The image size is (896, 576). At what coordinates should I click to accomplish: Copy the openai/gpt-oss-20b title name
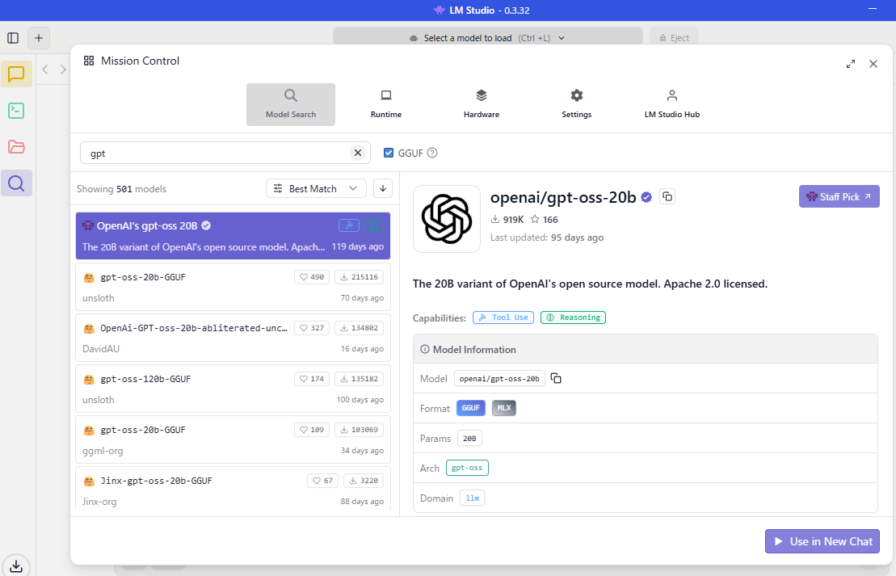pos(668,197)
